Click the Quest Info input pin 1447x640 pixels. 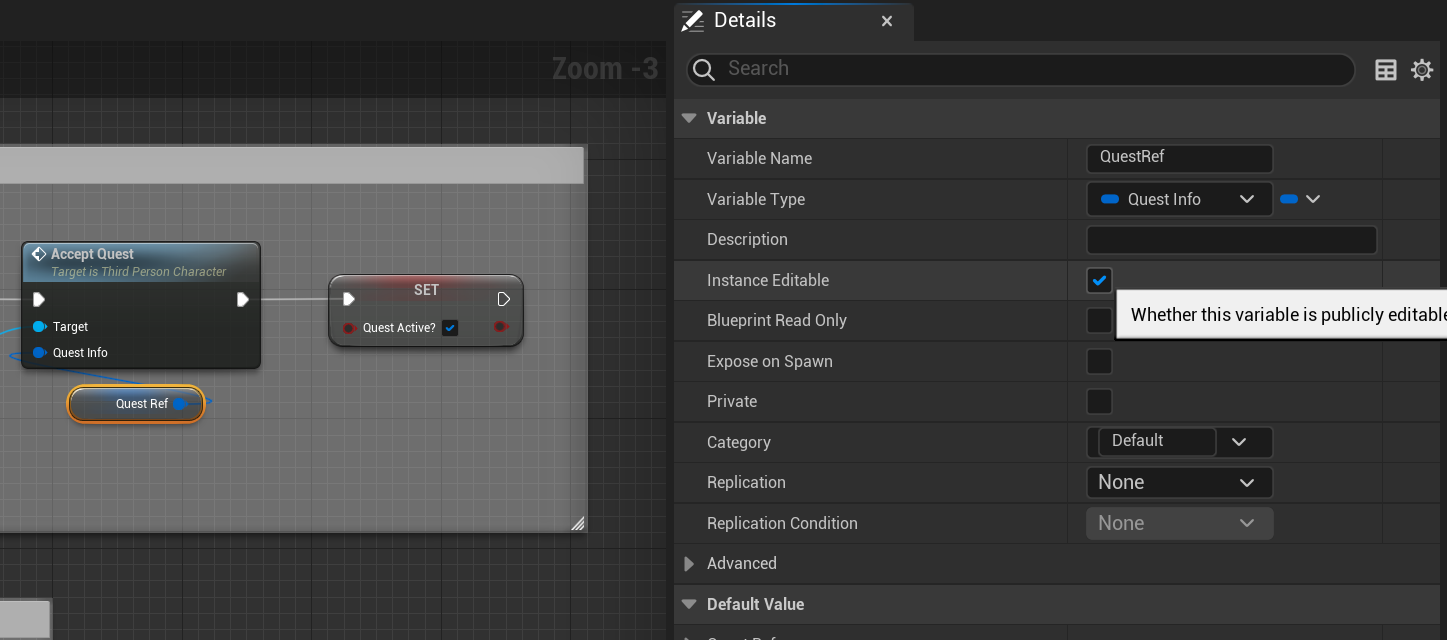[40, 353]
